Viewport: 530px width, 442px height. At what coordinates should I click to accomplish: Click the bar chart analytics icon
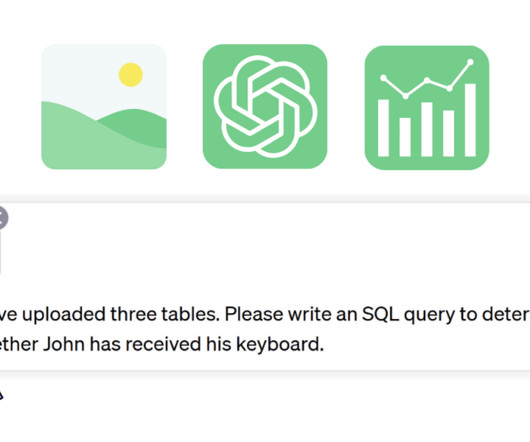427,107
